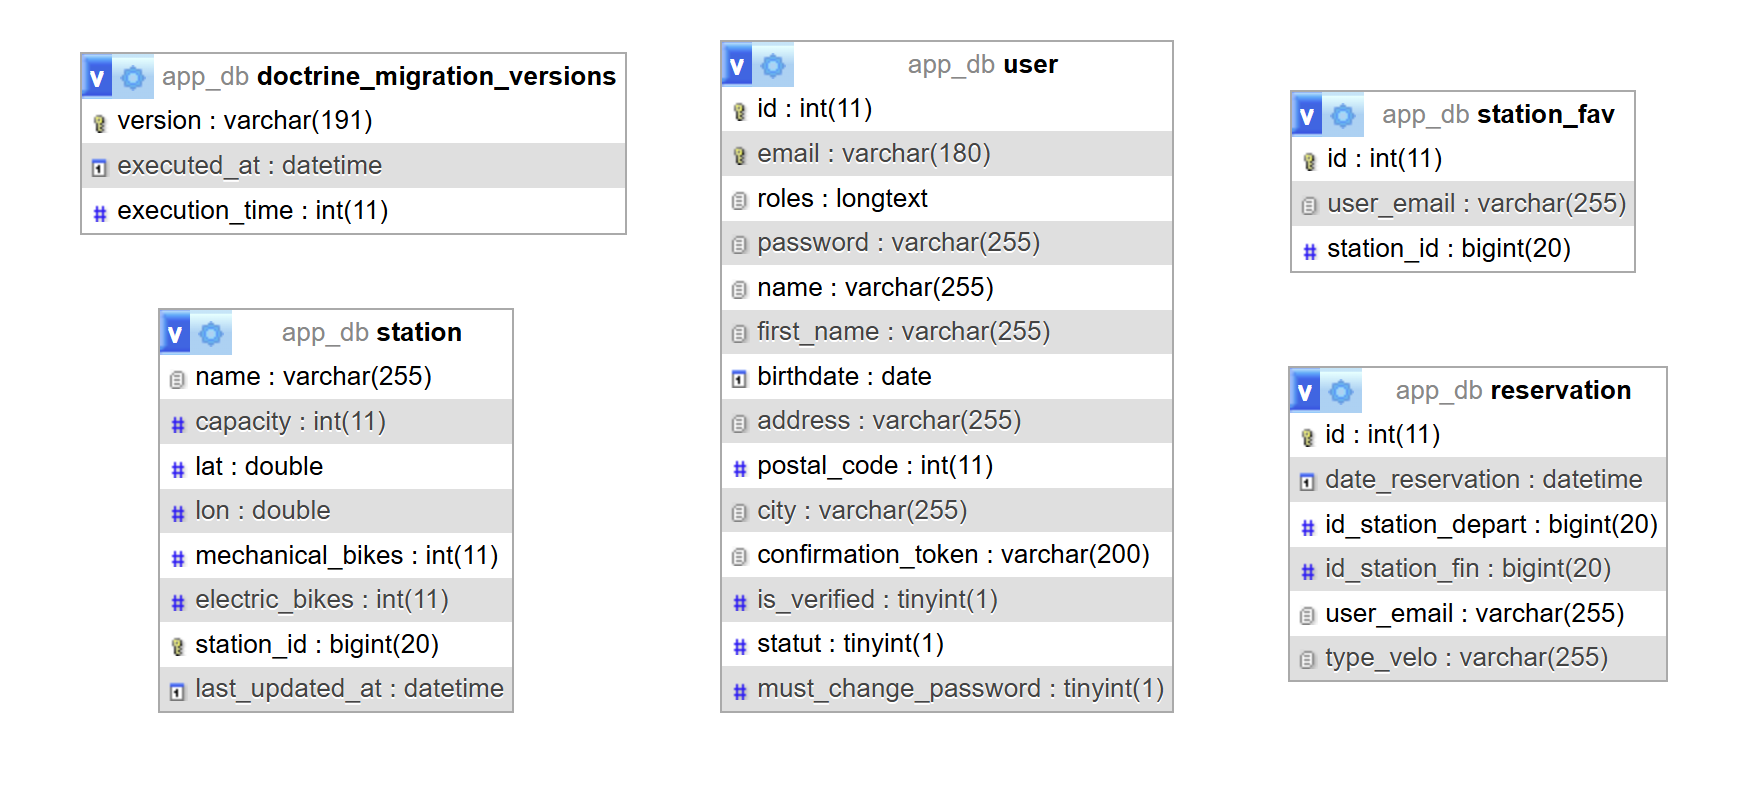Click numeric hash icon beside postal_code column
Image resolution: width=1752 pixels, height=790 pixels.
[739, 468]
